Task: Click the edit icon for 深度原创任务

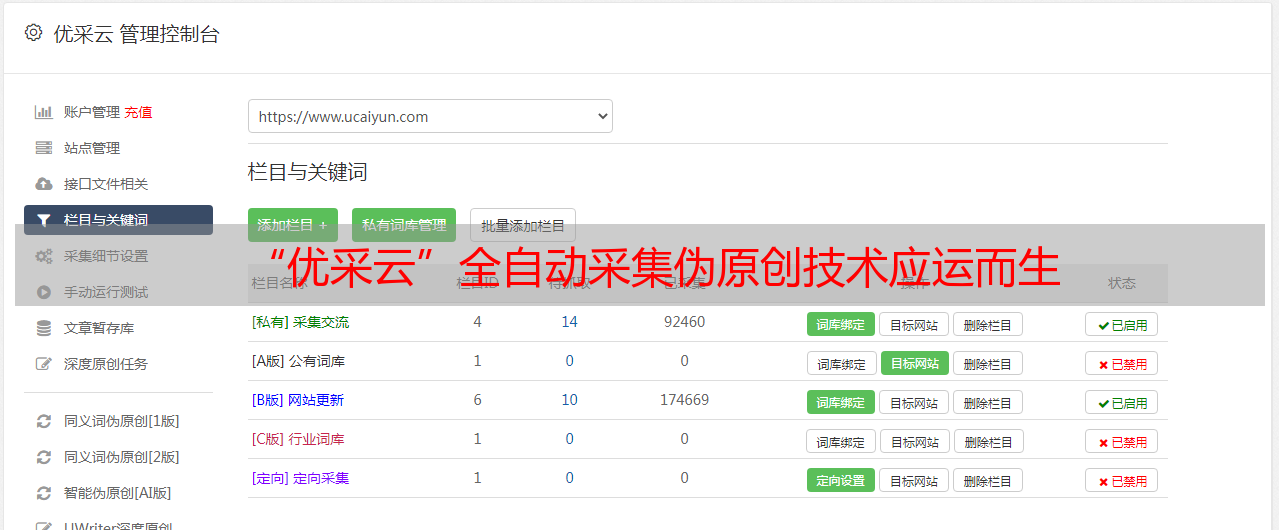Action: click(x=44, y=364)
